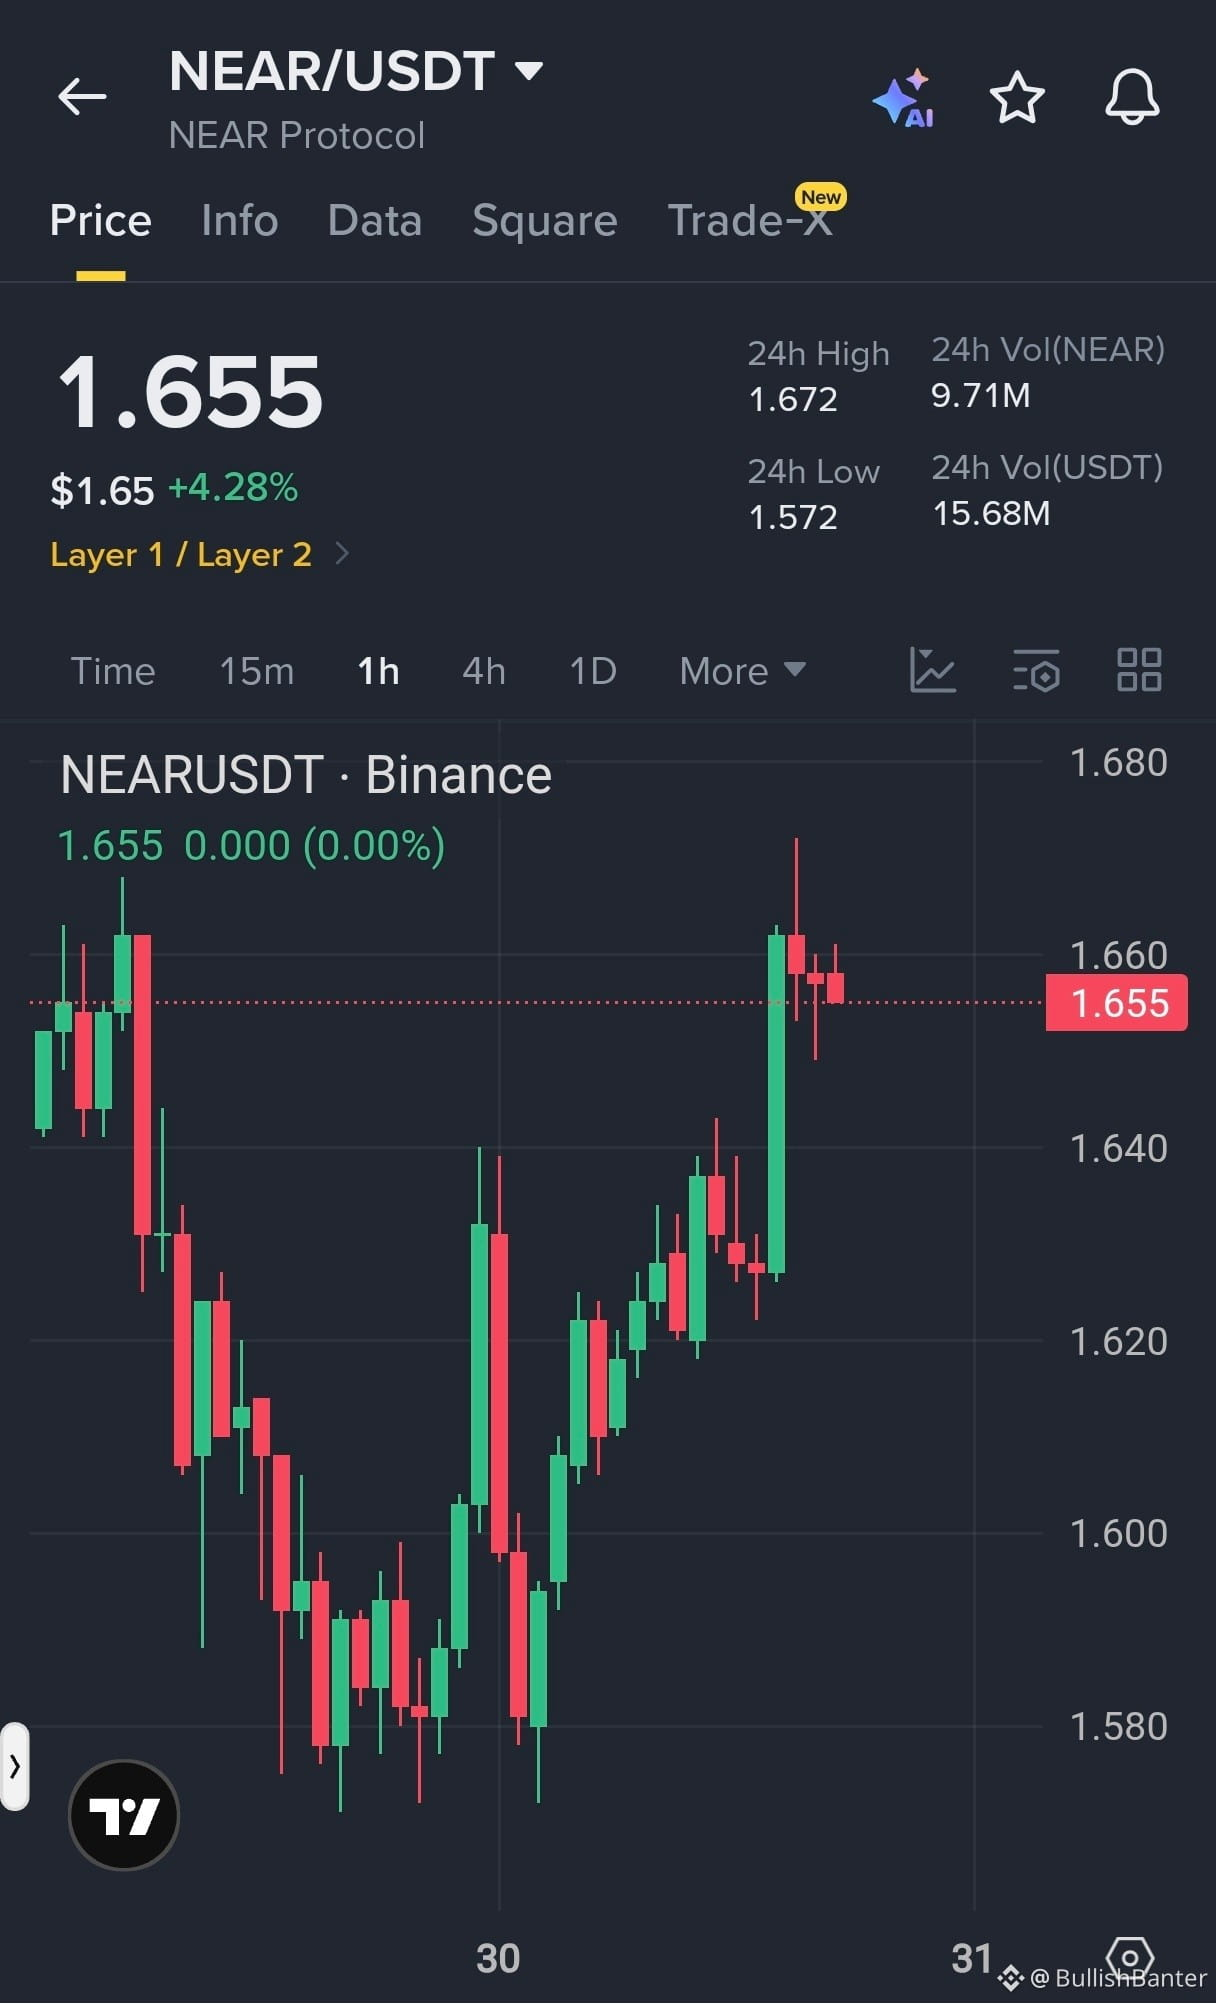This screenshot has width=1216, height=2004.
Task: Select the 1D chart interval
Action: point(593,671)
